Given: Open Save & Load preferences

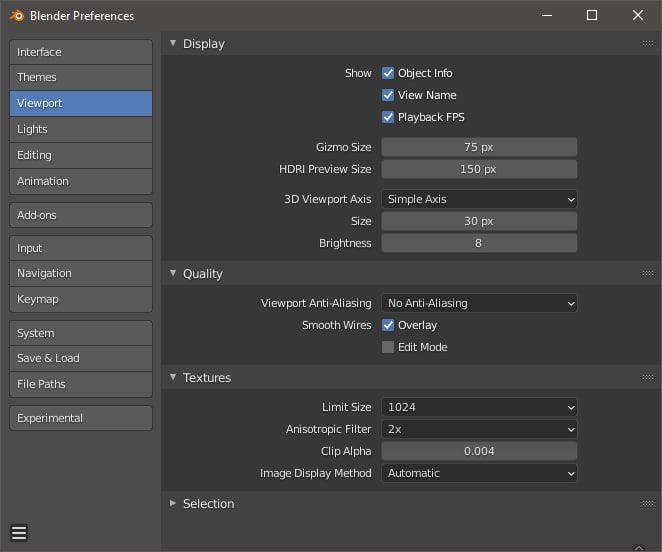Looking at the screenshot, I should (81, 358).
